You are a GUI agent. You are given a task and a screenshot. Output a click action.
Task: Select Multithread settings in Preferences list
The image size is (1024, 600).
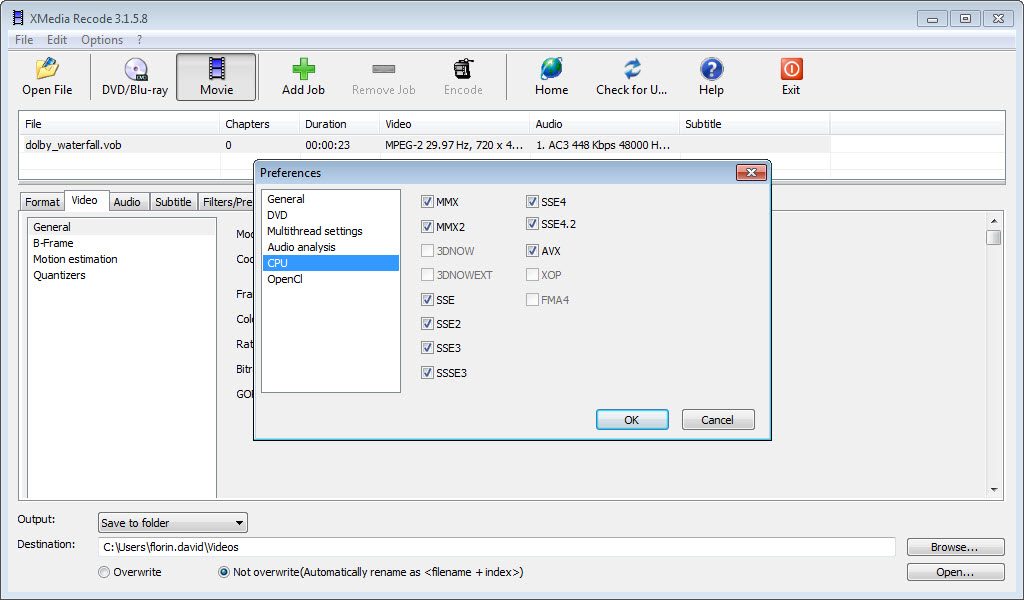[x=314, y=231]
